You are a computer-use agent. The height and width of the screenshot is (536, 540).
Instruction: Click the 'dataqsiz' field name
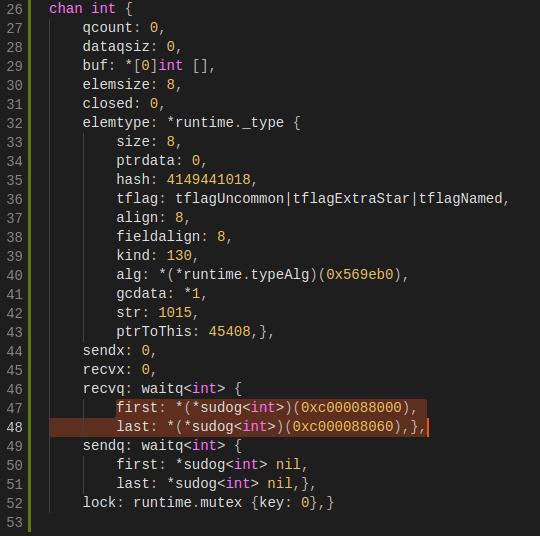(116, 47)
